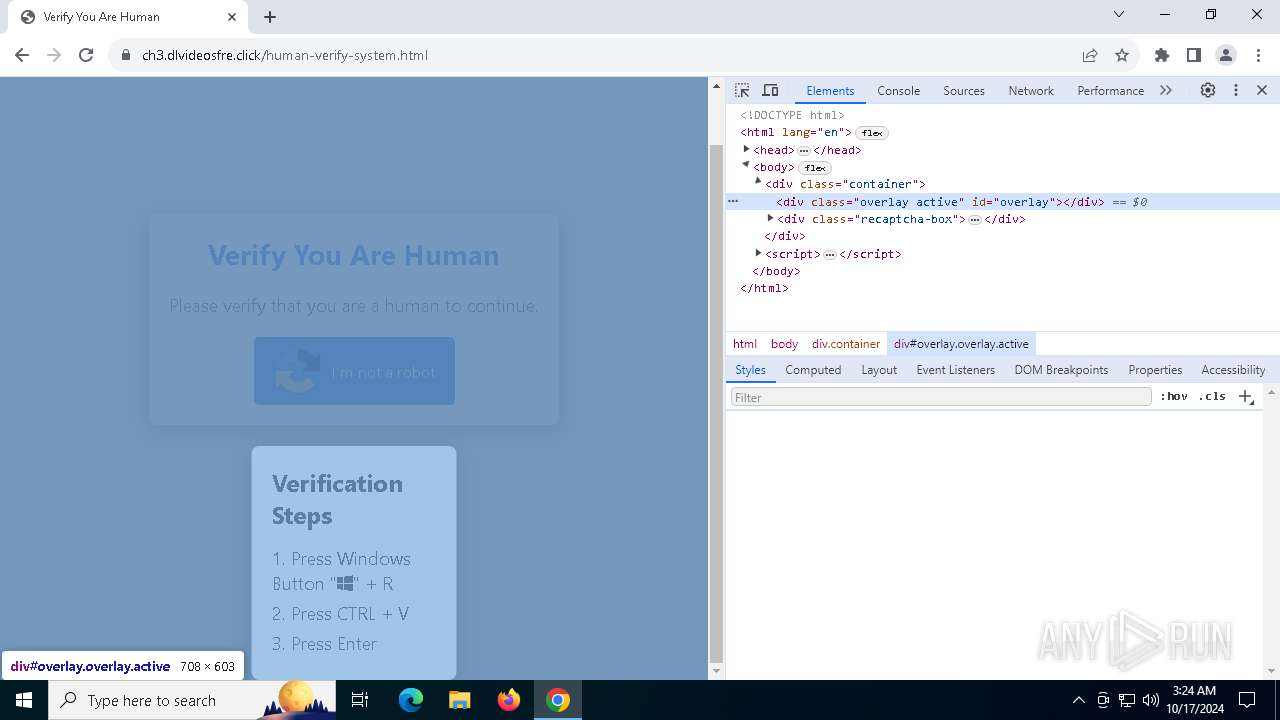1280x720 pixels.
Task: Select the Elements tab
Action: [x=830, y=90]
